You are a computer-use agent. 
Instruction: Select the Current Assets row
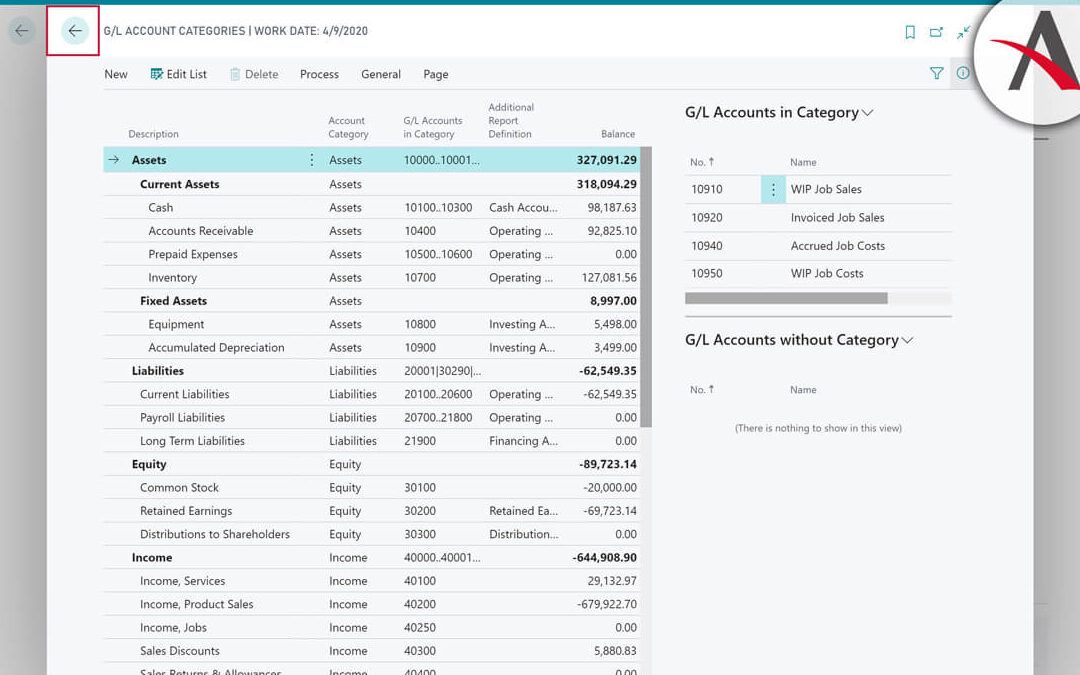(x=371, y=184)
